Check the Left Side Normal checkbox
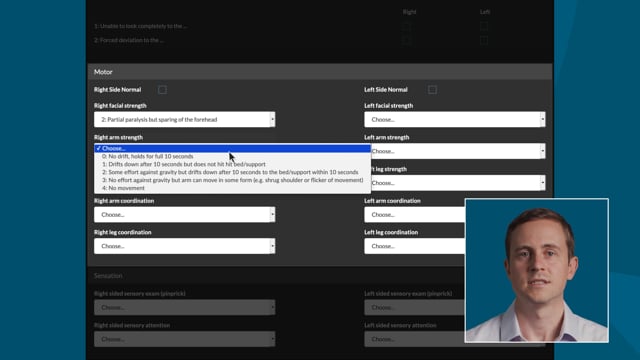Viewport: 640px width, 360px height. 432,90
